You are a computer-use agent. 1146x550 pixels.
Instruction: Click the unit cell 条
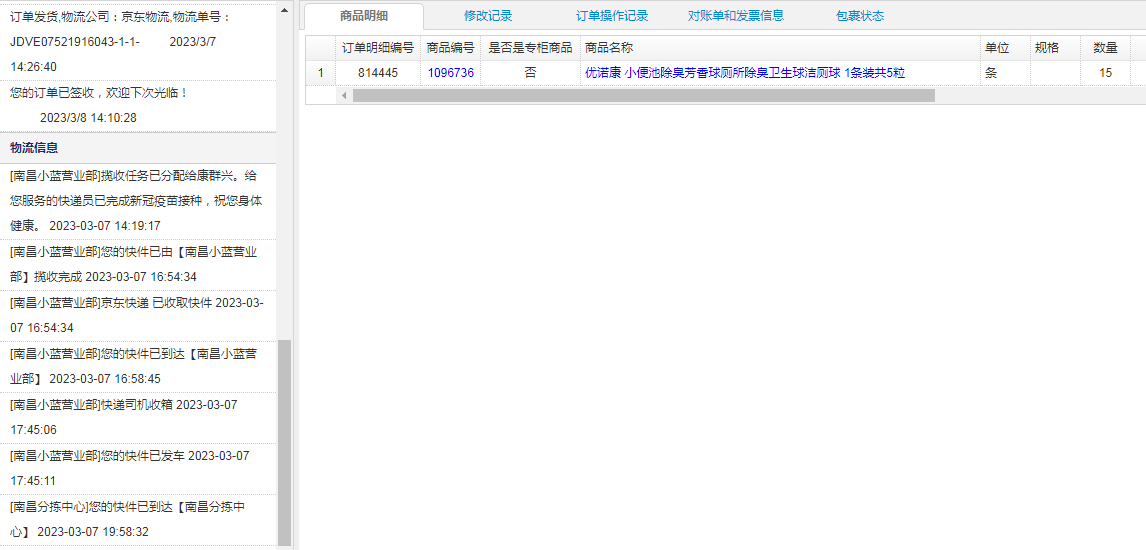1005,72
